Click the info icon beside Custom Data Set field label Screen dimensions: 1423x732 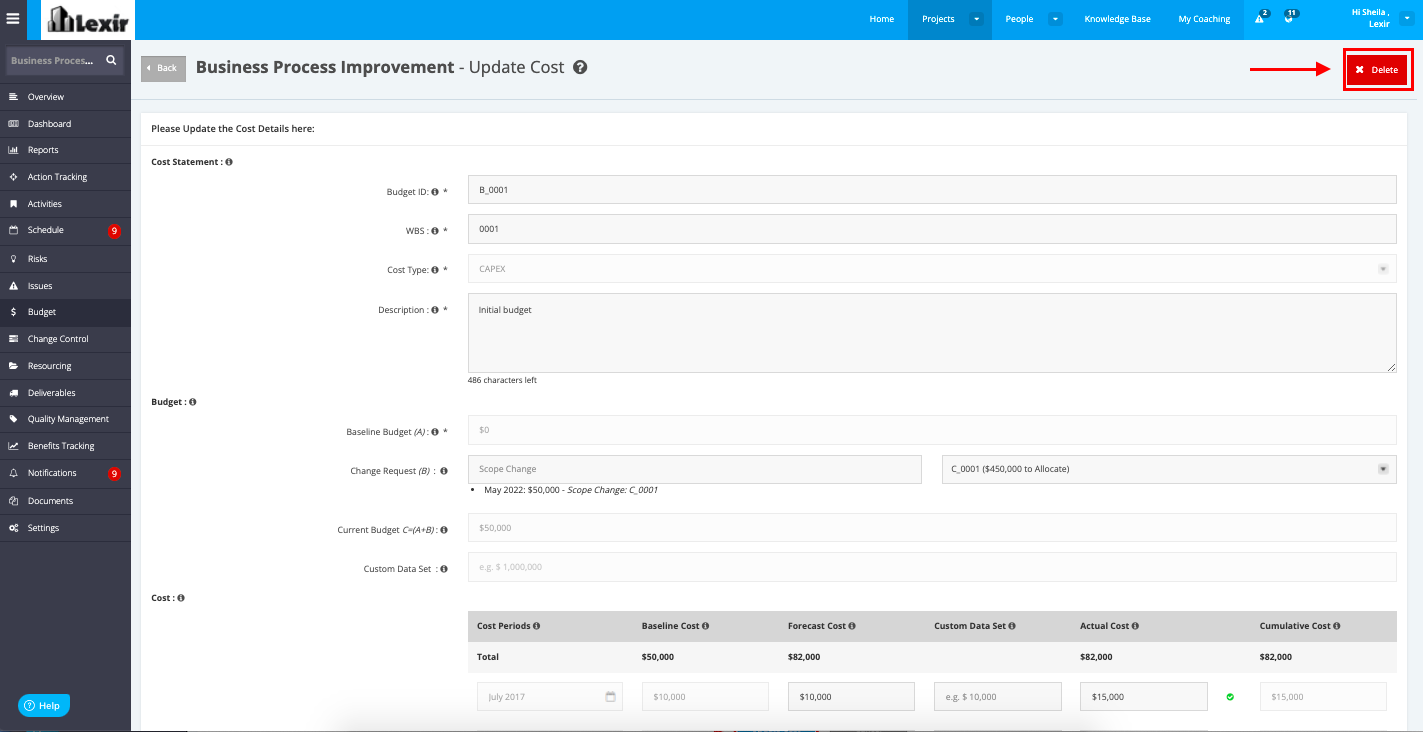[x=443, y=569]
